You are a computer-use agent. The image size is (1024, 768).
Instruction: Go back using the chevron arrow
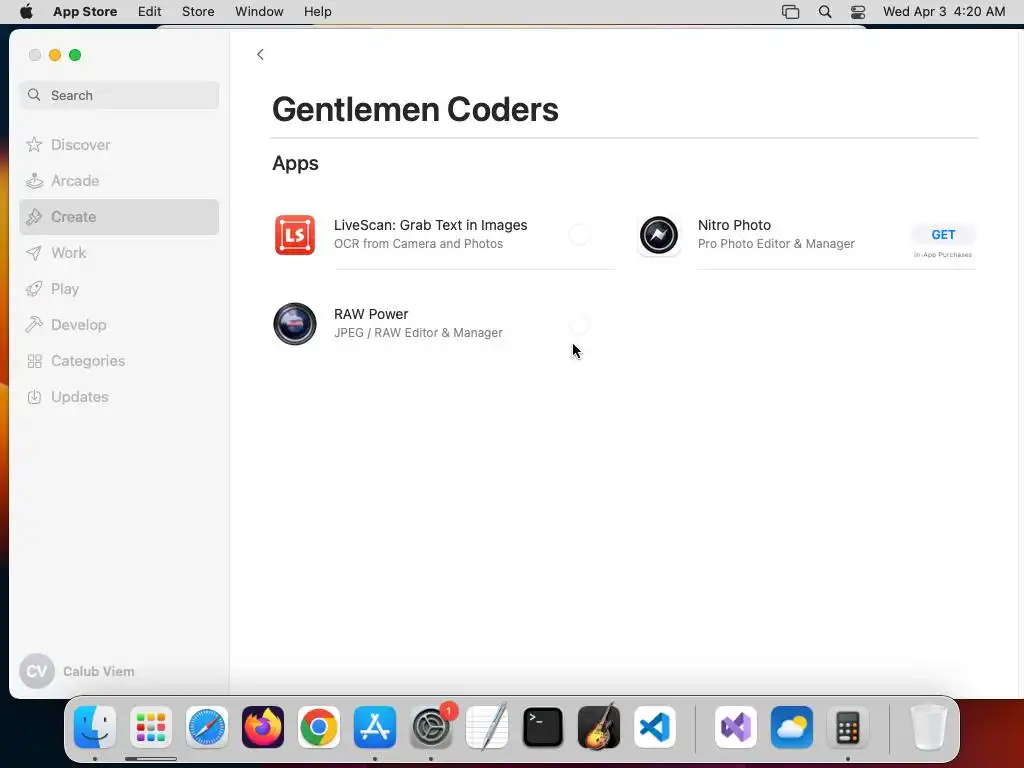(260, 55)
